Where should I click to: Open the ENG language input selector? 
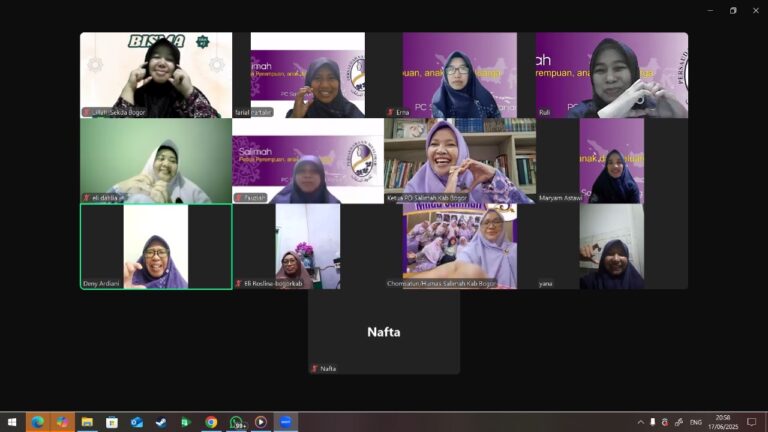click(x=696, y=422)
